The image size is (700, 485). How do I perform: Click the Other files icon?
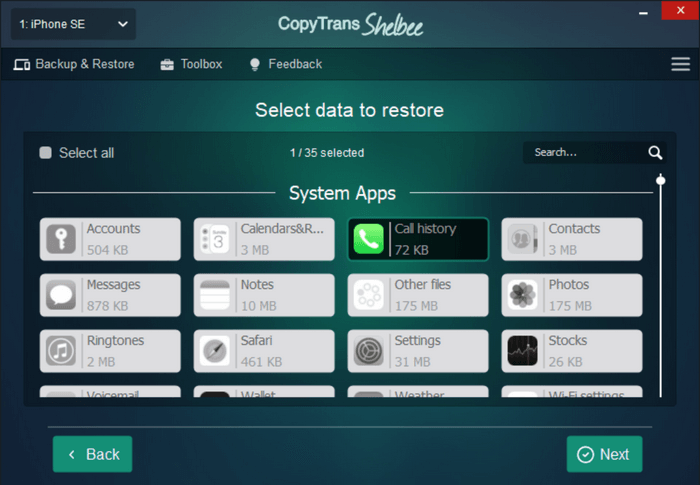pyautogui.click(x=369, y=295)
